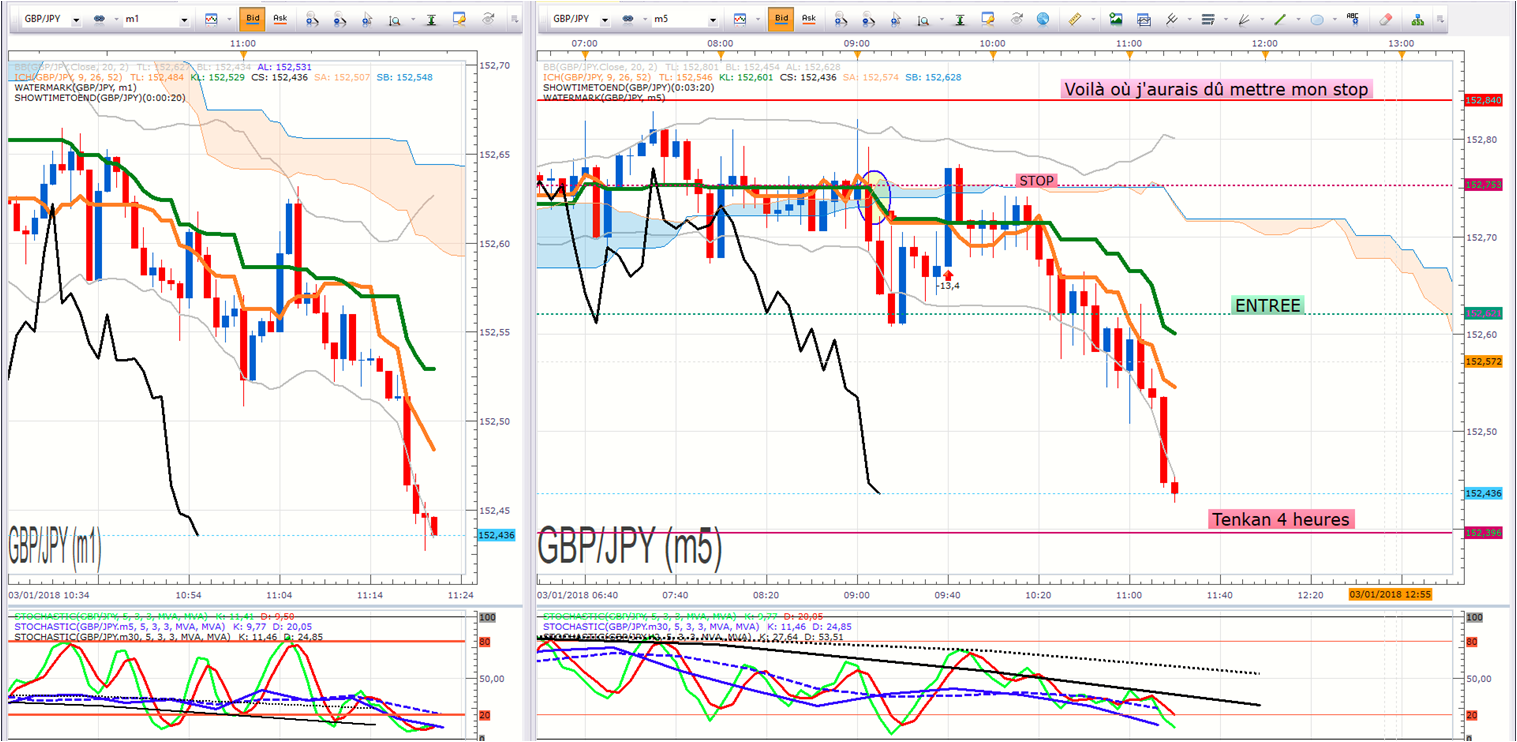1517x742 pixels.
Task: Click the link-charts icon in m1 chart toolbar
Action: coord(100,19)
